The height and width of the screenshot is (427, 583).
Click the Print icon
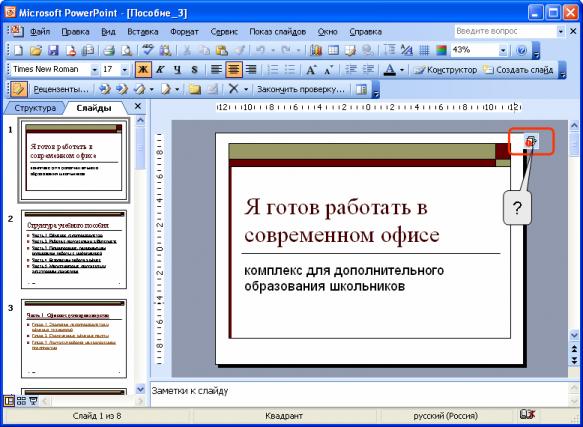point(109,50)
